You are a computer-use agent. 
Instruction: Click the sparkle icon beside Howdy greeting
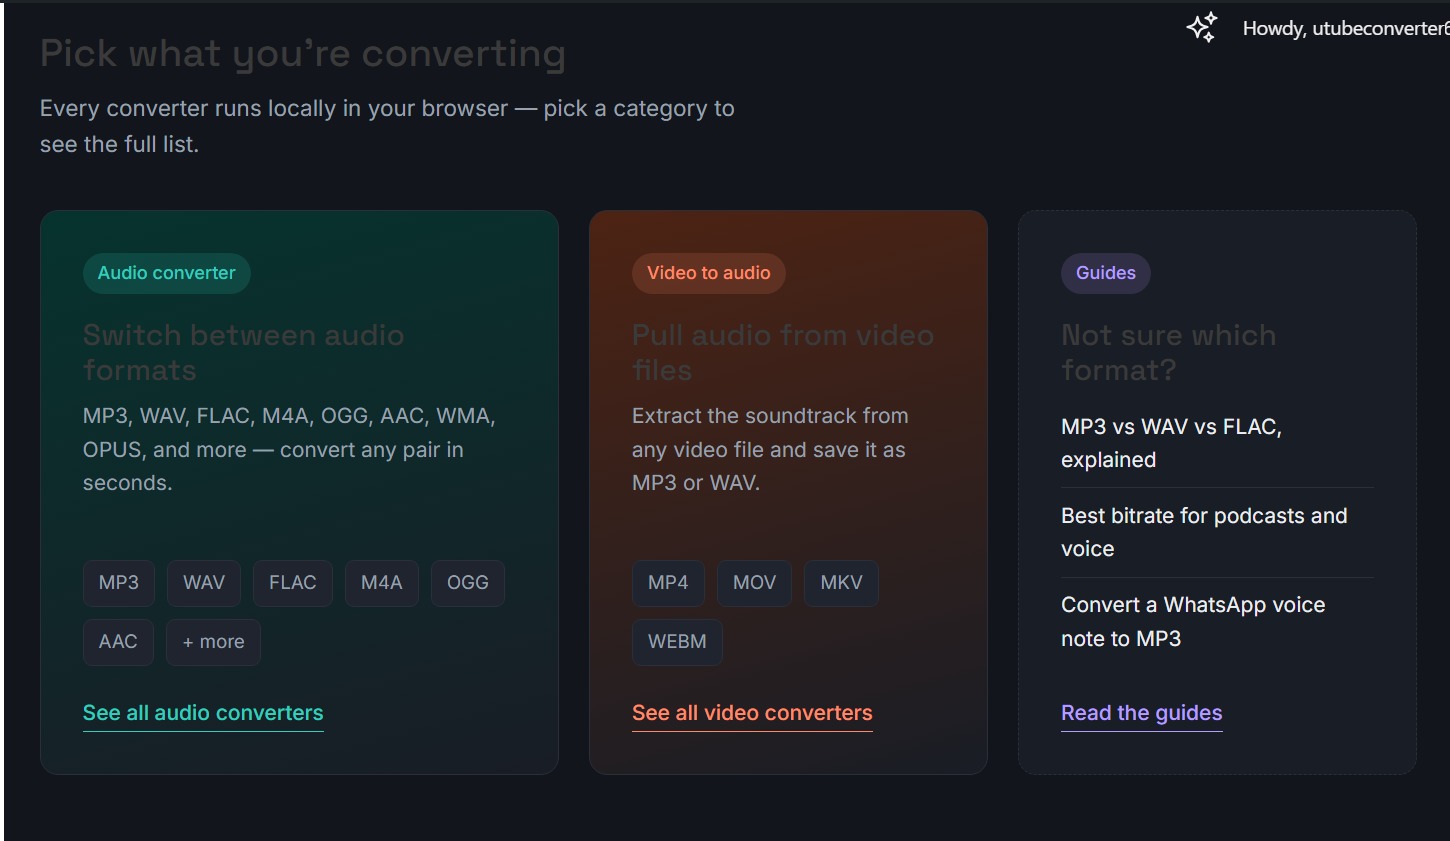click(x=1202, y=27)
